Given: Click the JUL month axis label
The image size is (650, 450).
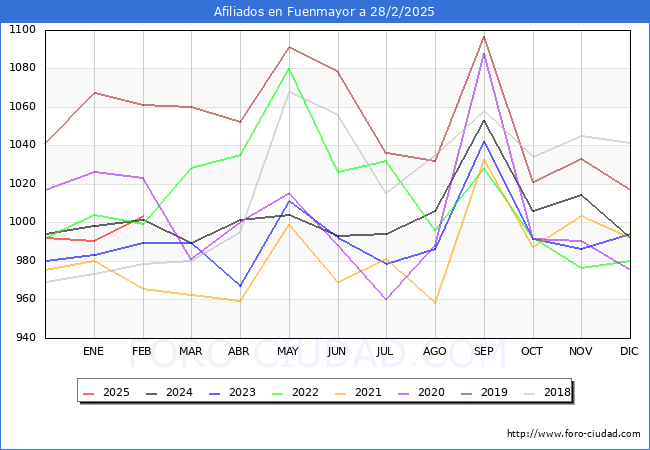Looking at the screenshot, I should 385,351.
